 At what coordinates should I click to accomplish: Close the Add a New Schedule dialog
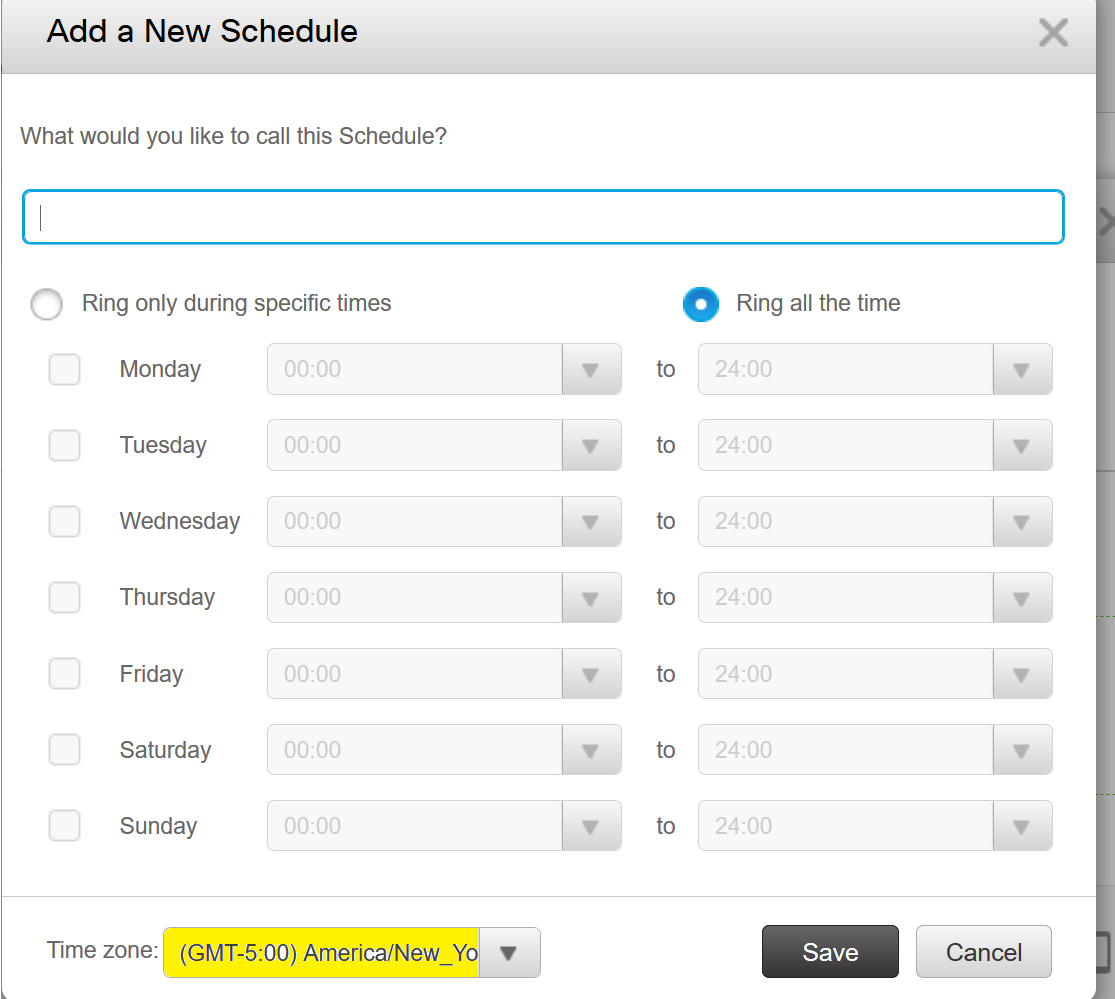[x=1053, y=33]
